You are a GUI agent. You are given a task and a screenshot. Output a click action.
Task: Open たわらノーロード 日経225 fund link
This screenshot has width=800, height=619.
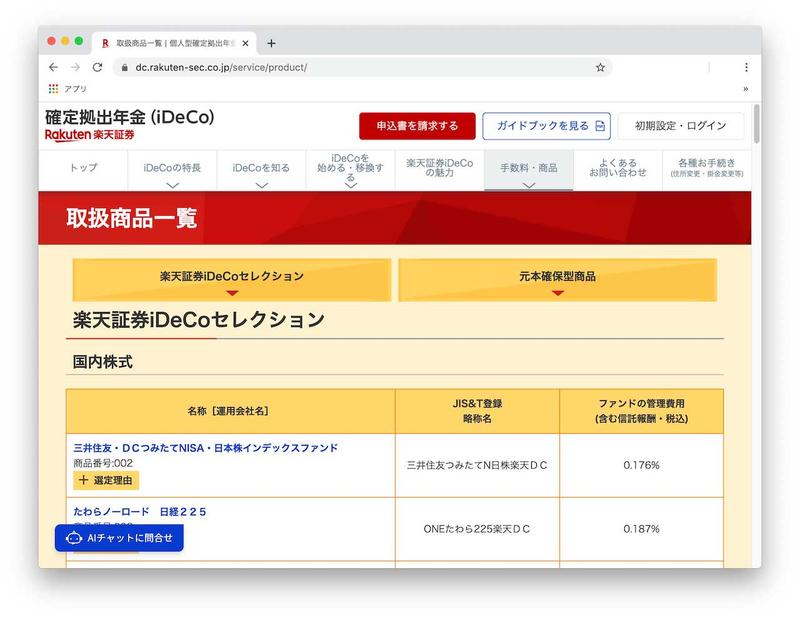(140, 512)
